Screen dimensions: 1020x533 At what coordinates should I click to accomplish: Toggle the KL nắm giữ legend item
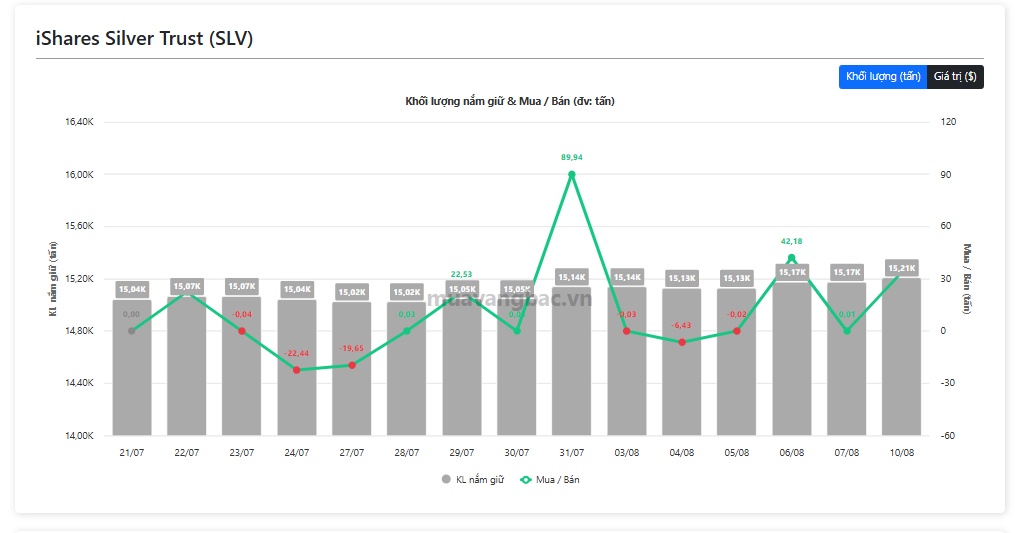473,480
